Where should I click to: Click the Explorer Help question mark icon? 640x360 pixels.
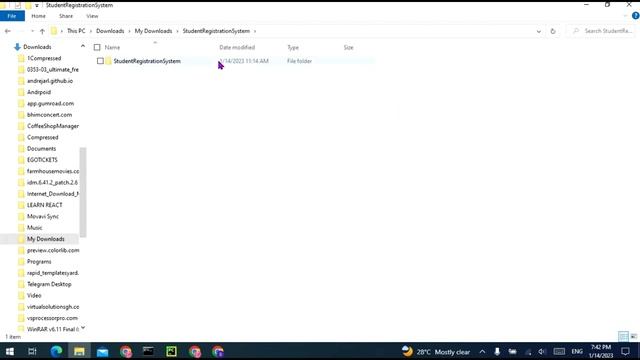coord(635,16)
